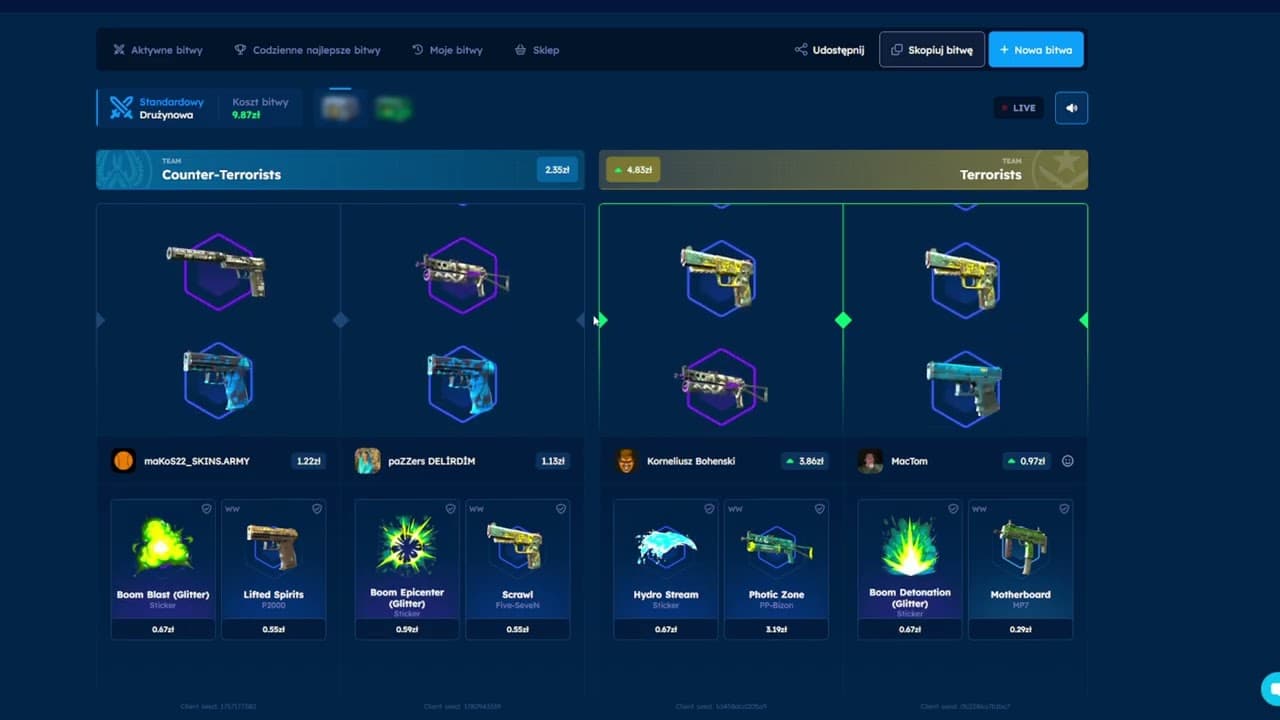
Task: Click the Counter-Terrorists team name
Action: (x=221, y=175)
